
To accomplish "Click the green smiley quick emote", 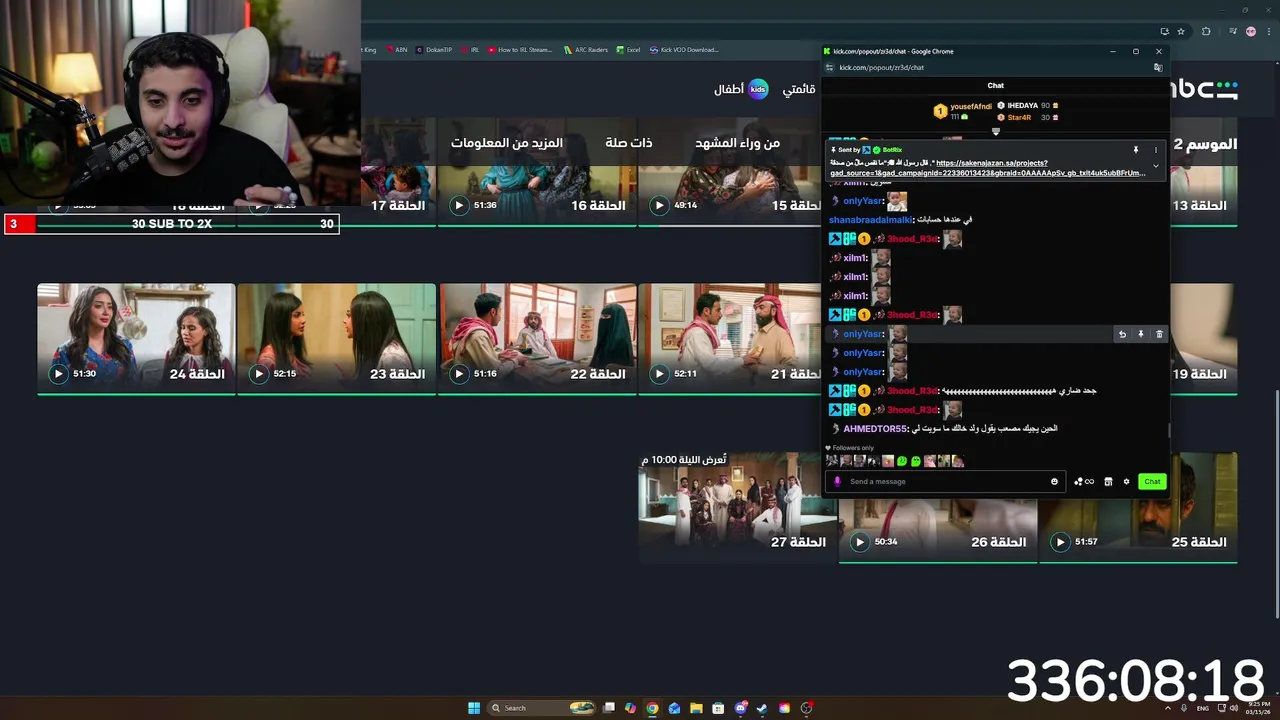I will (x=901, y=461).
